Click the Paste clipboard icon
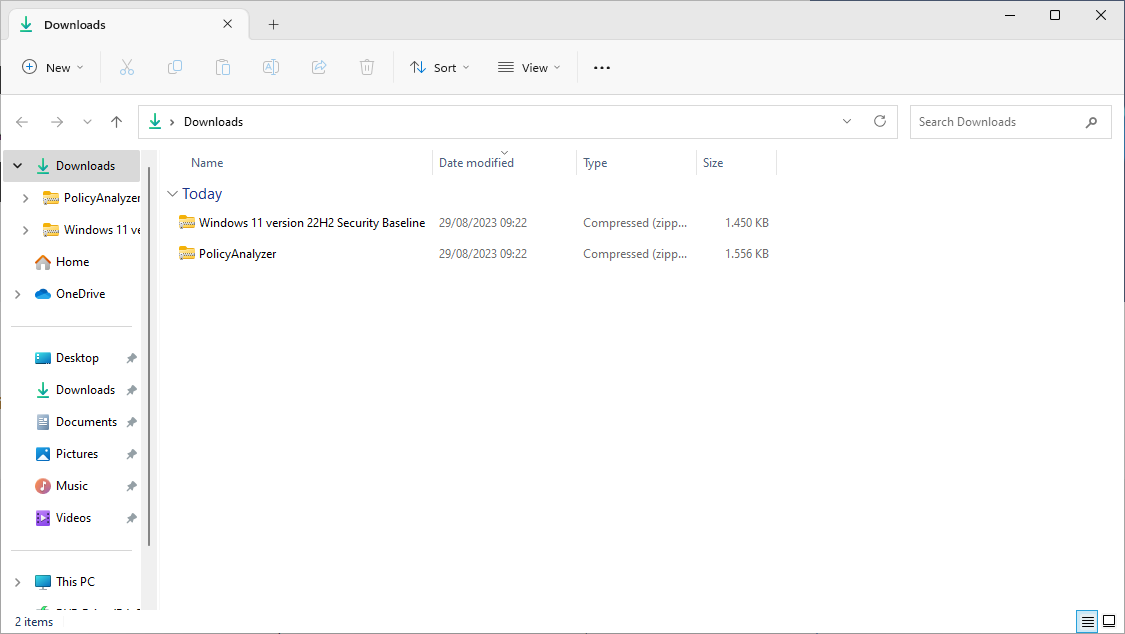1125x634 pixels. 223,67
